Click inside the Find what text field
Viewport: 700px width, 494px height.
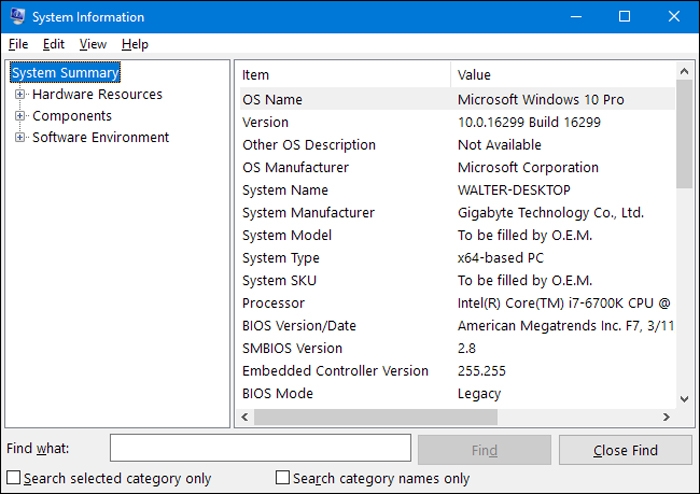[260, 448]
